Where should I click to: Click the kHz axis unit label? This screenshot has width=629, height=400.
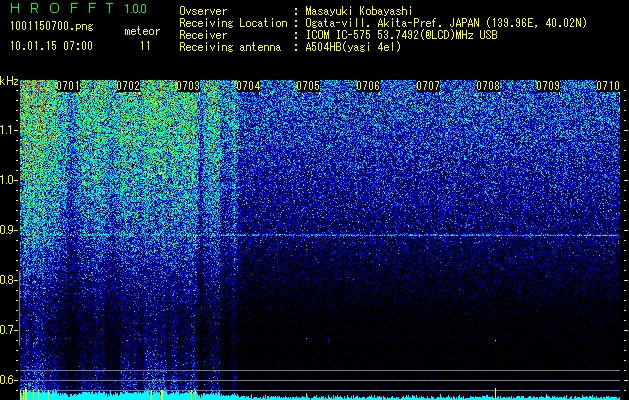click(x=9, y=81)
